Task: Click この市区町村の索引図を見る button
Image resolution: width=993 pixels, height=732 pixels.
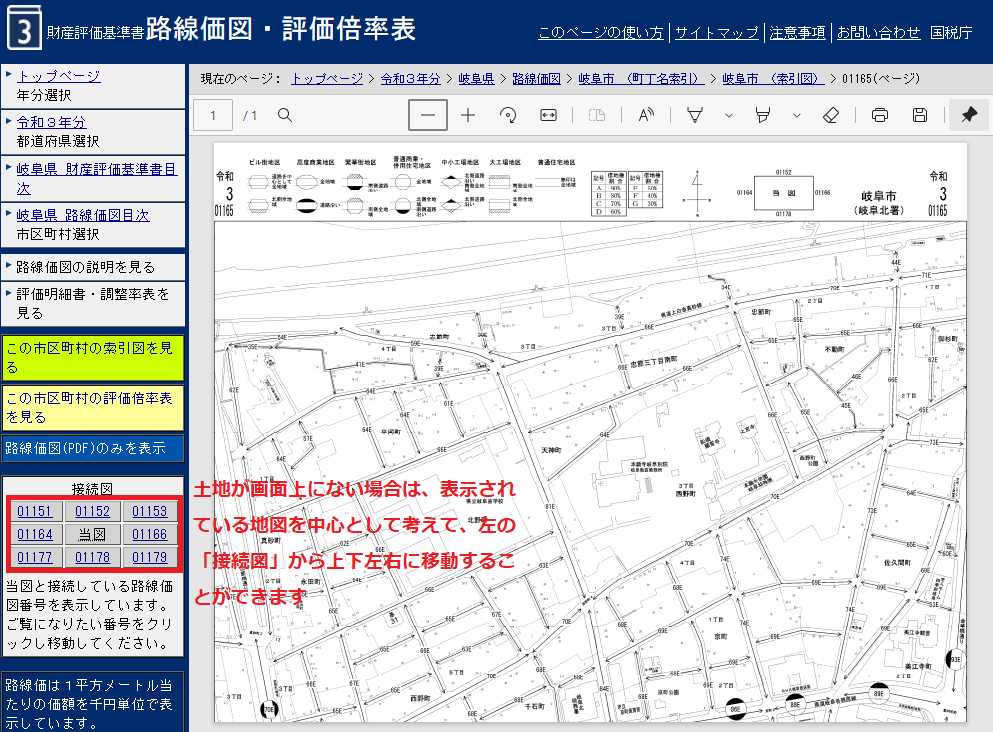Action: [x=92, y=358]
